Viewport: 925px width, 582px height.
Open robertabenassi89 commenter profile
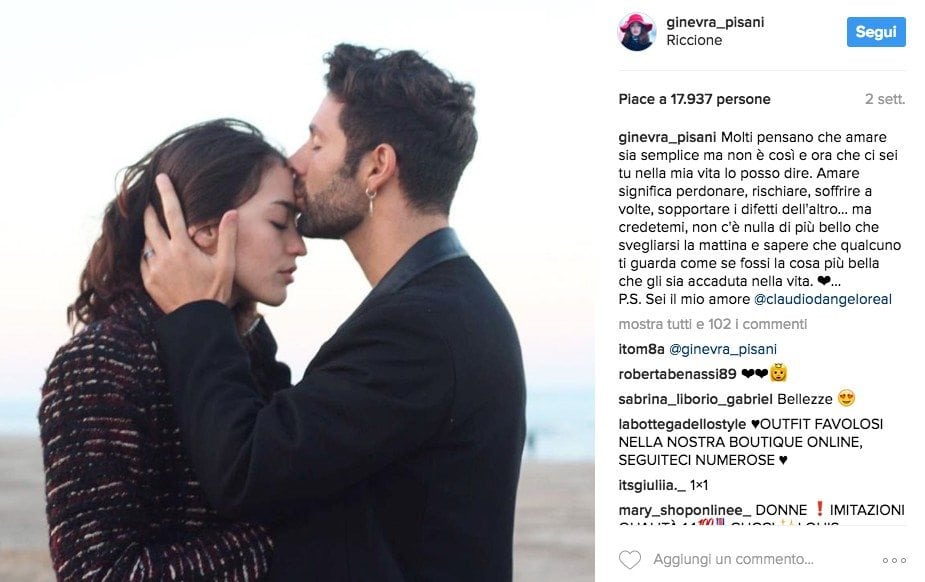677,374
